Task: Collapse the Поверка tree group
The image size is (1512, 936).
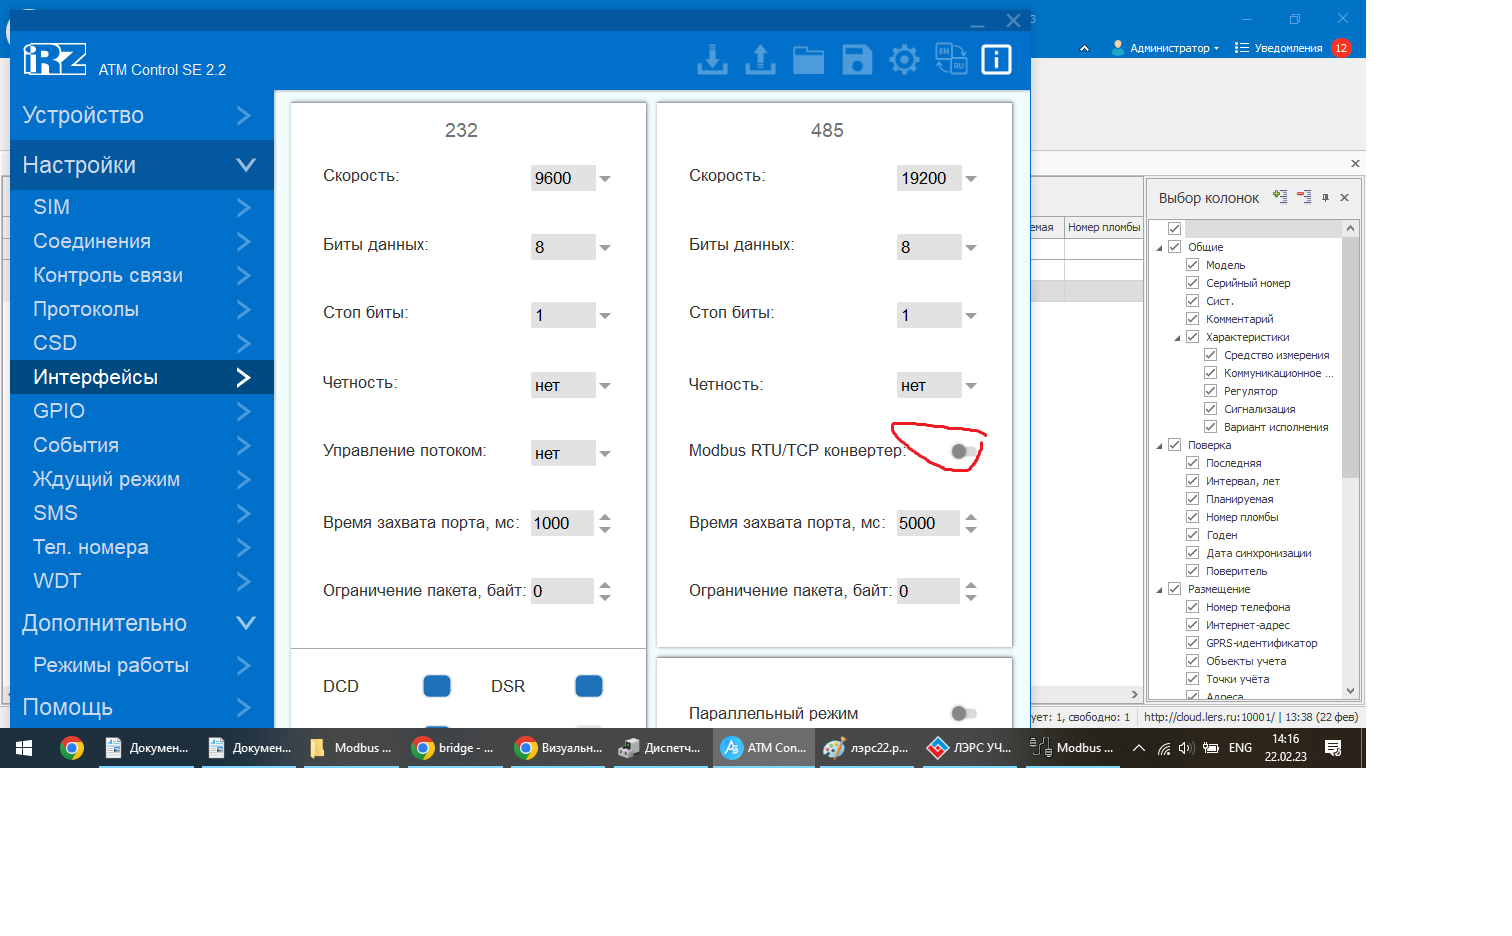Action: coord(1160,446)
